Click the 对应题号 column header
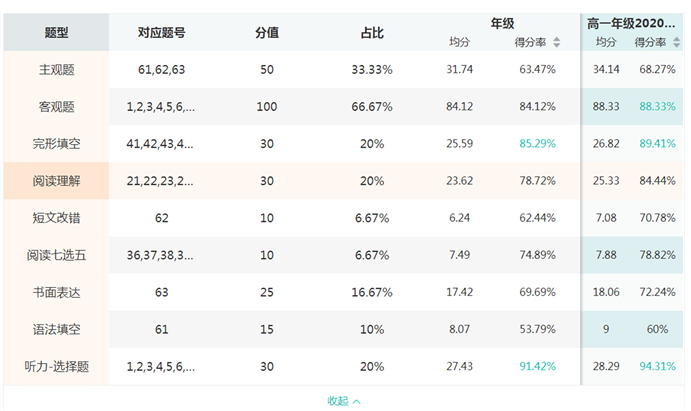Viewport: 691px width, 411px height. (161, 33)
